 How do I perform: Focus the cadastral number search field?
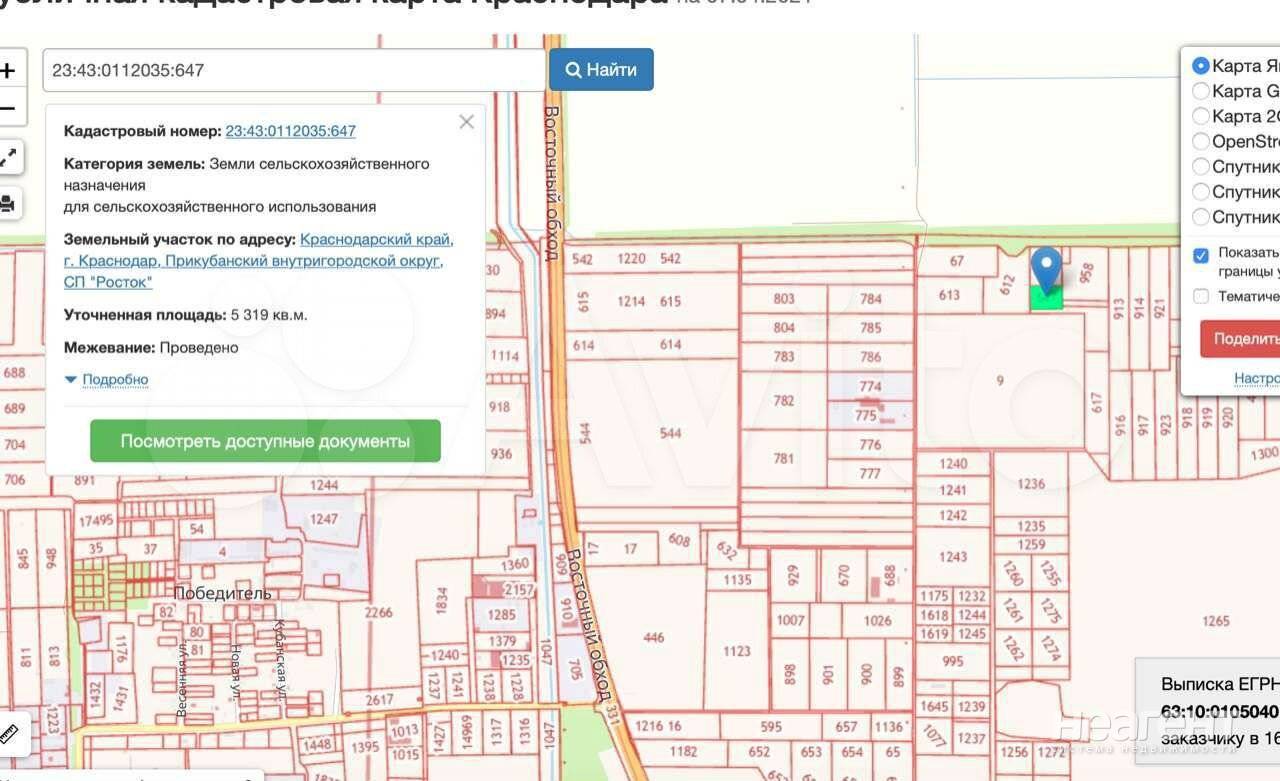coord(293,71)
